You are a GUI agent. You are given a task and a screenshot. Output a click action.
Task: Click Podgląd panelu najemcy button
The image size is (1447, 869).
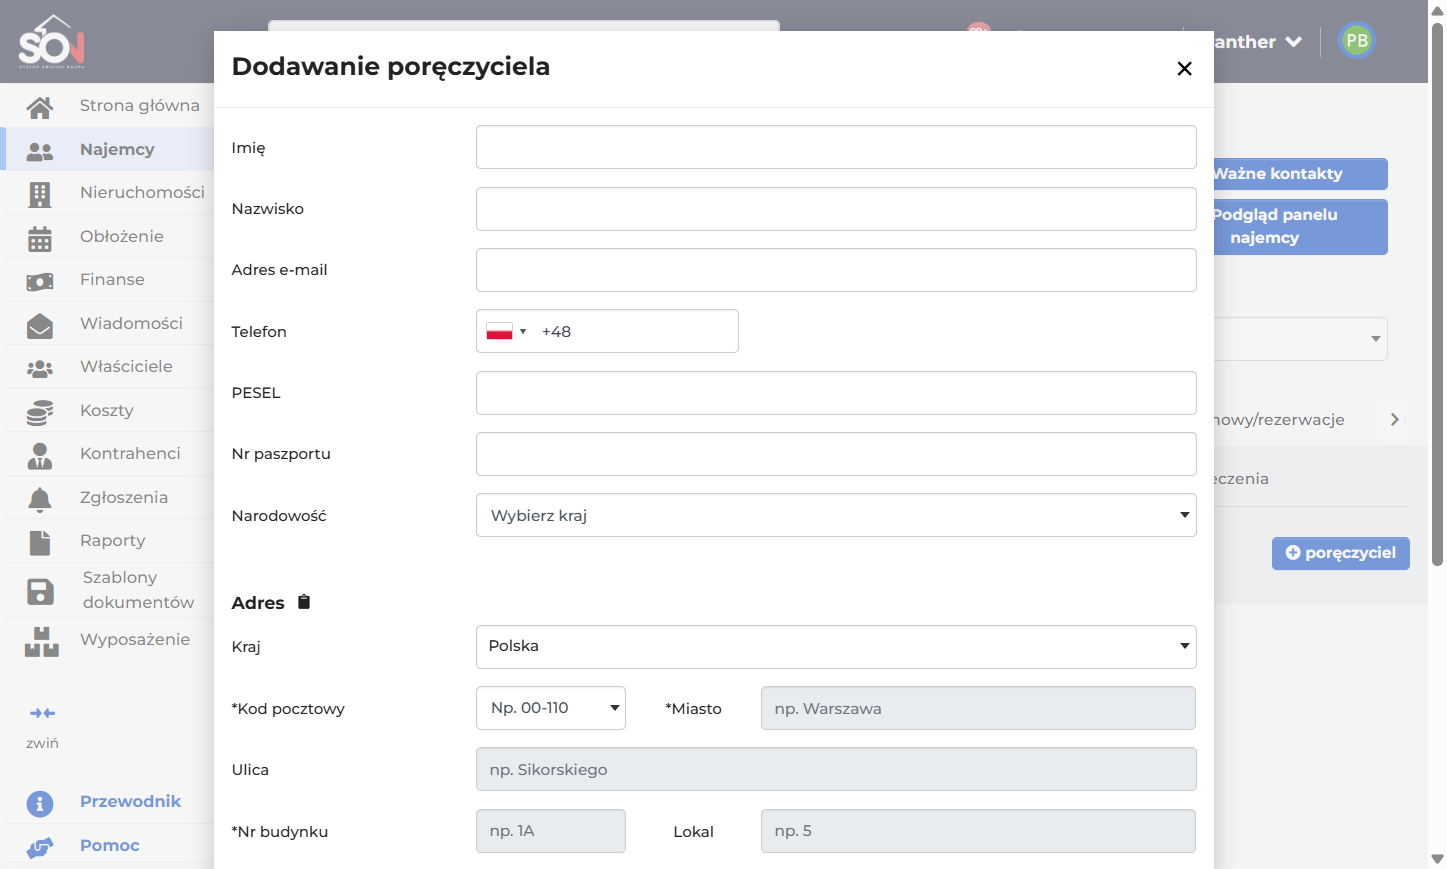(1300, 227)
